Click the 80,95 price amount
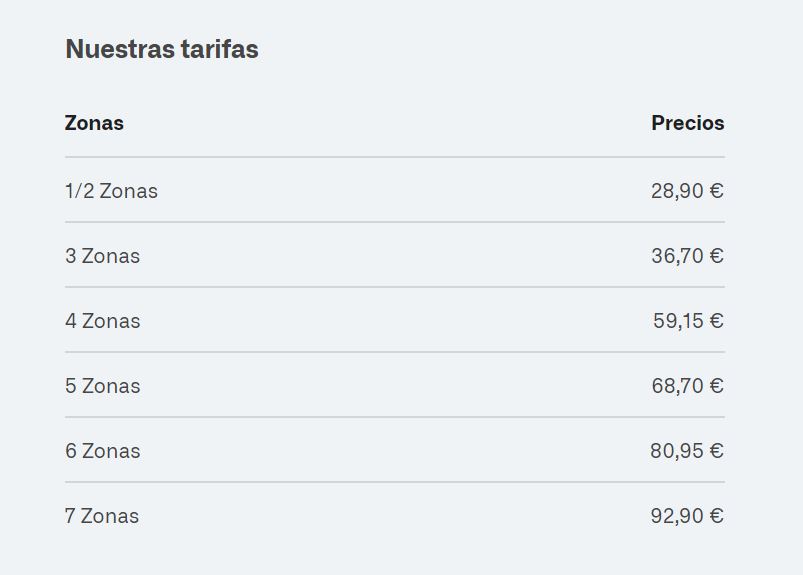 pos(677,451)
